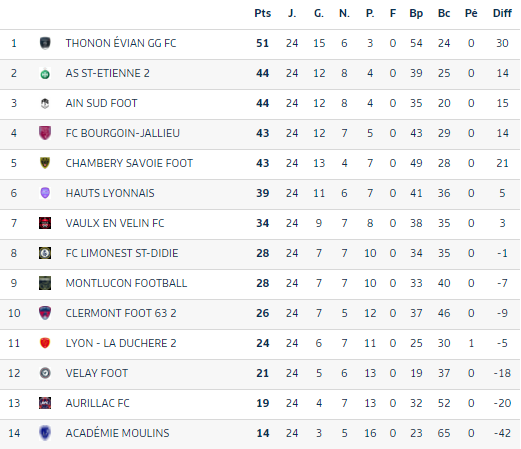Click the AS St-Etienne 2 green logo
The image size is (521, 449).
tap(45, 73)
